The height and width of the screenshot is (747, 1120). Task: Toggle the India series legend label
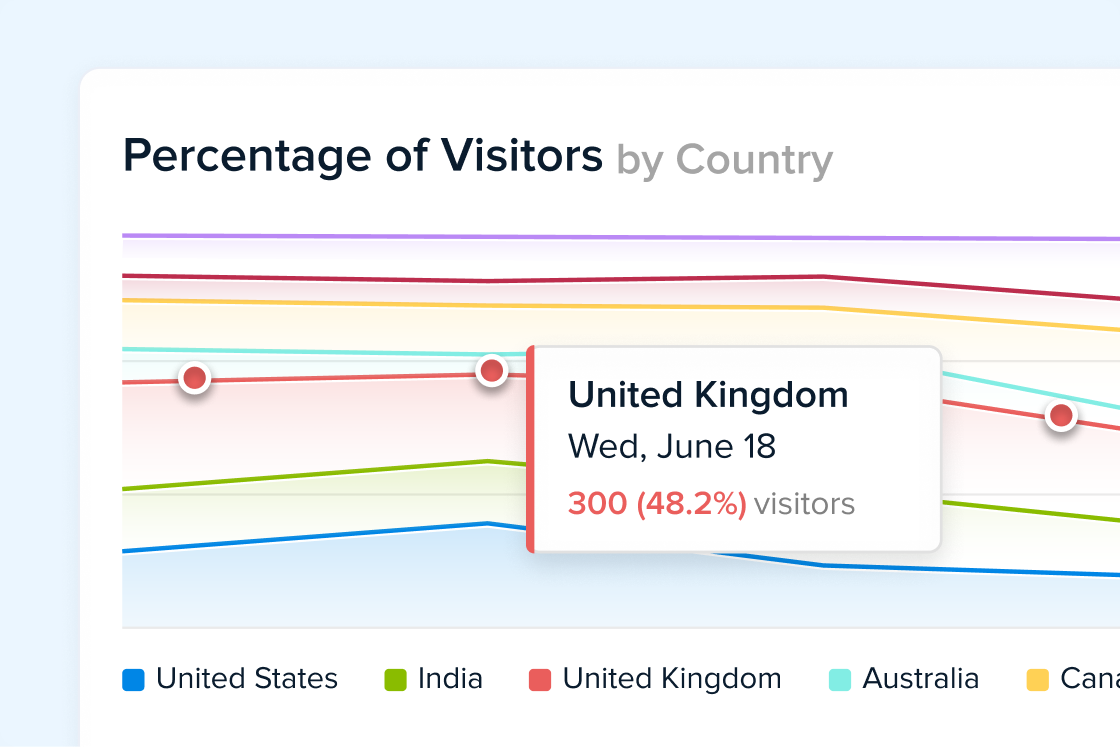pos(450,679)
